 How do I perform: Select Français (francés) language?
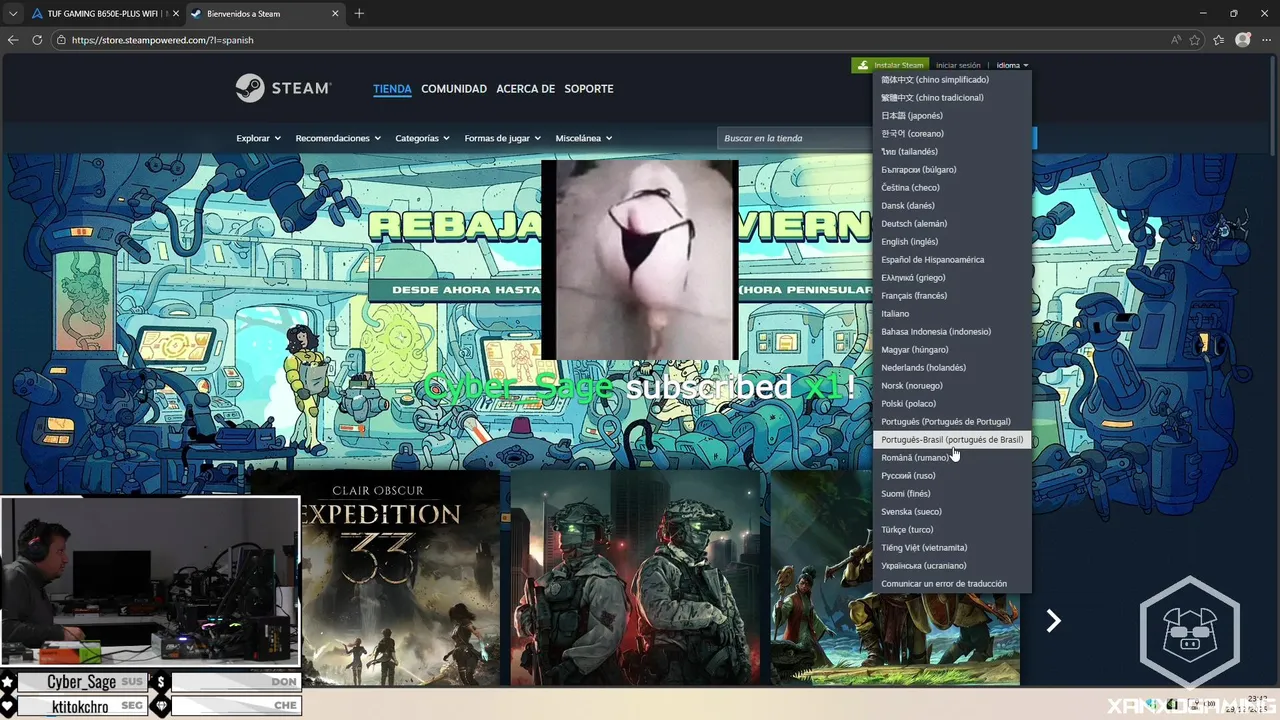951,296
